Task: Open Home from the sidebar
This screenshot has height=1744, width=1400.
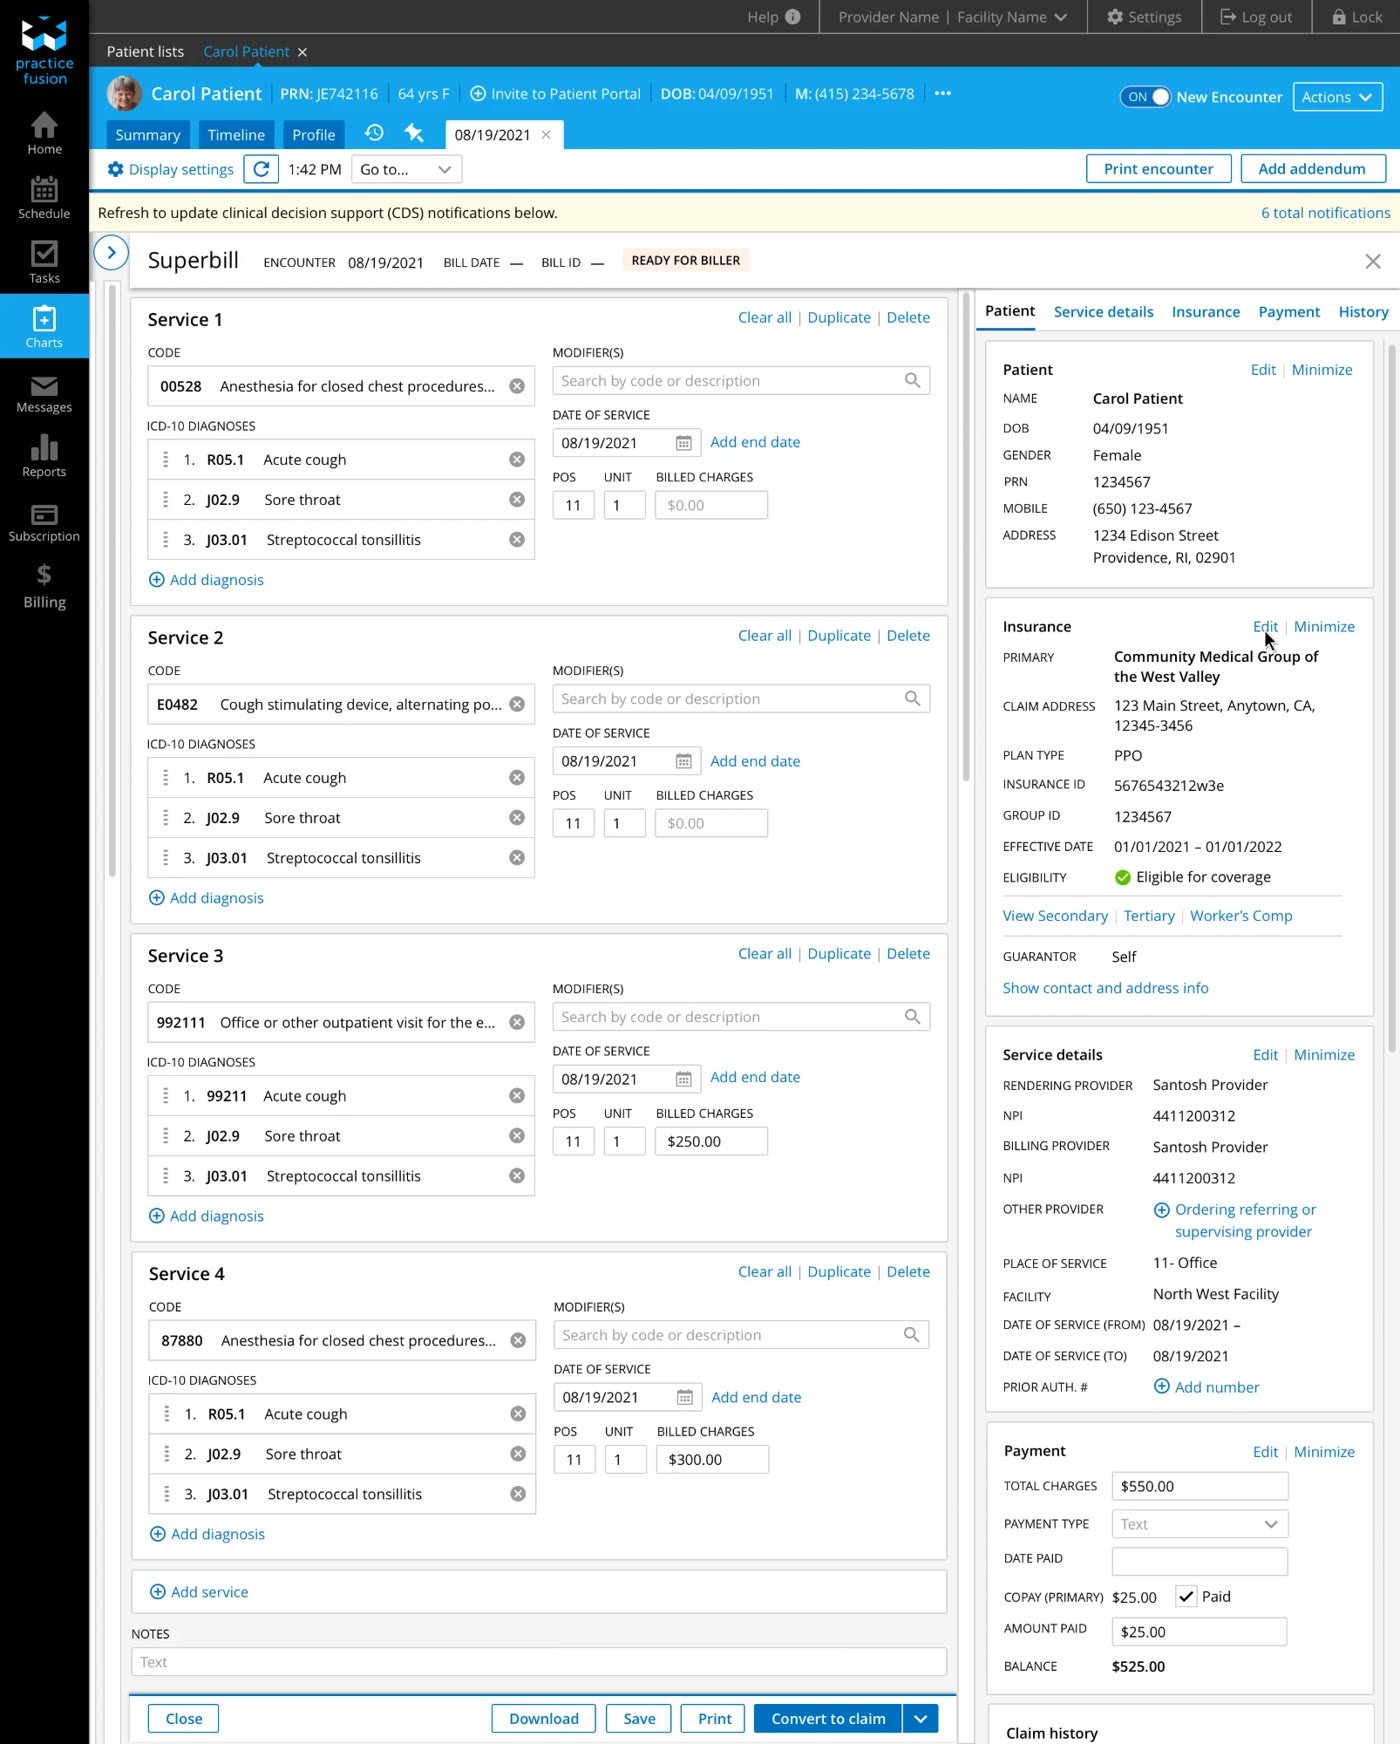Action: coord(44,133)
